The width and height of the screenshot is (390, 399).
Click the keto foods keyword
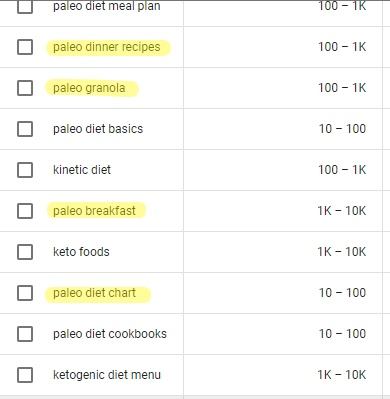pyautogui.click(x=81, y=252)
